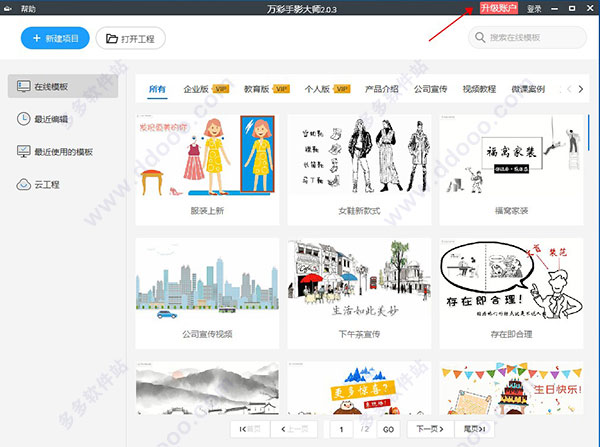This screenshot has height=447, width=600.
Task: Minimize the window
Action: point(554,8)
